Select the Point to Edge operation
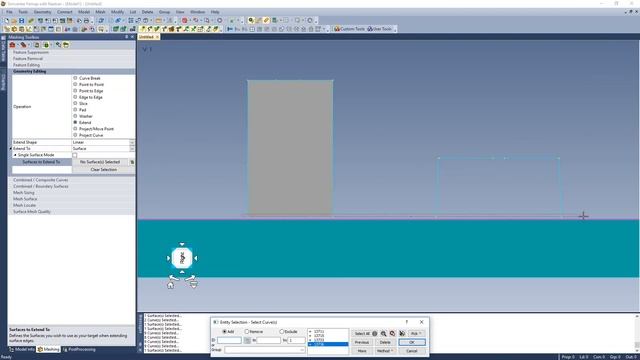Image resolution: width=640 pixels, height=360 pixels. click(x=75, y=91)
